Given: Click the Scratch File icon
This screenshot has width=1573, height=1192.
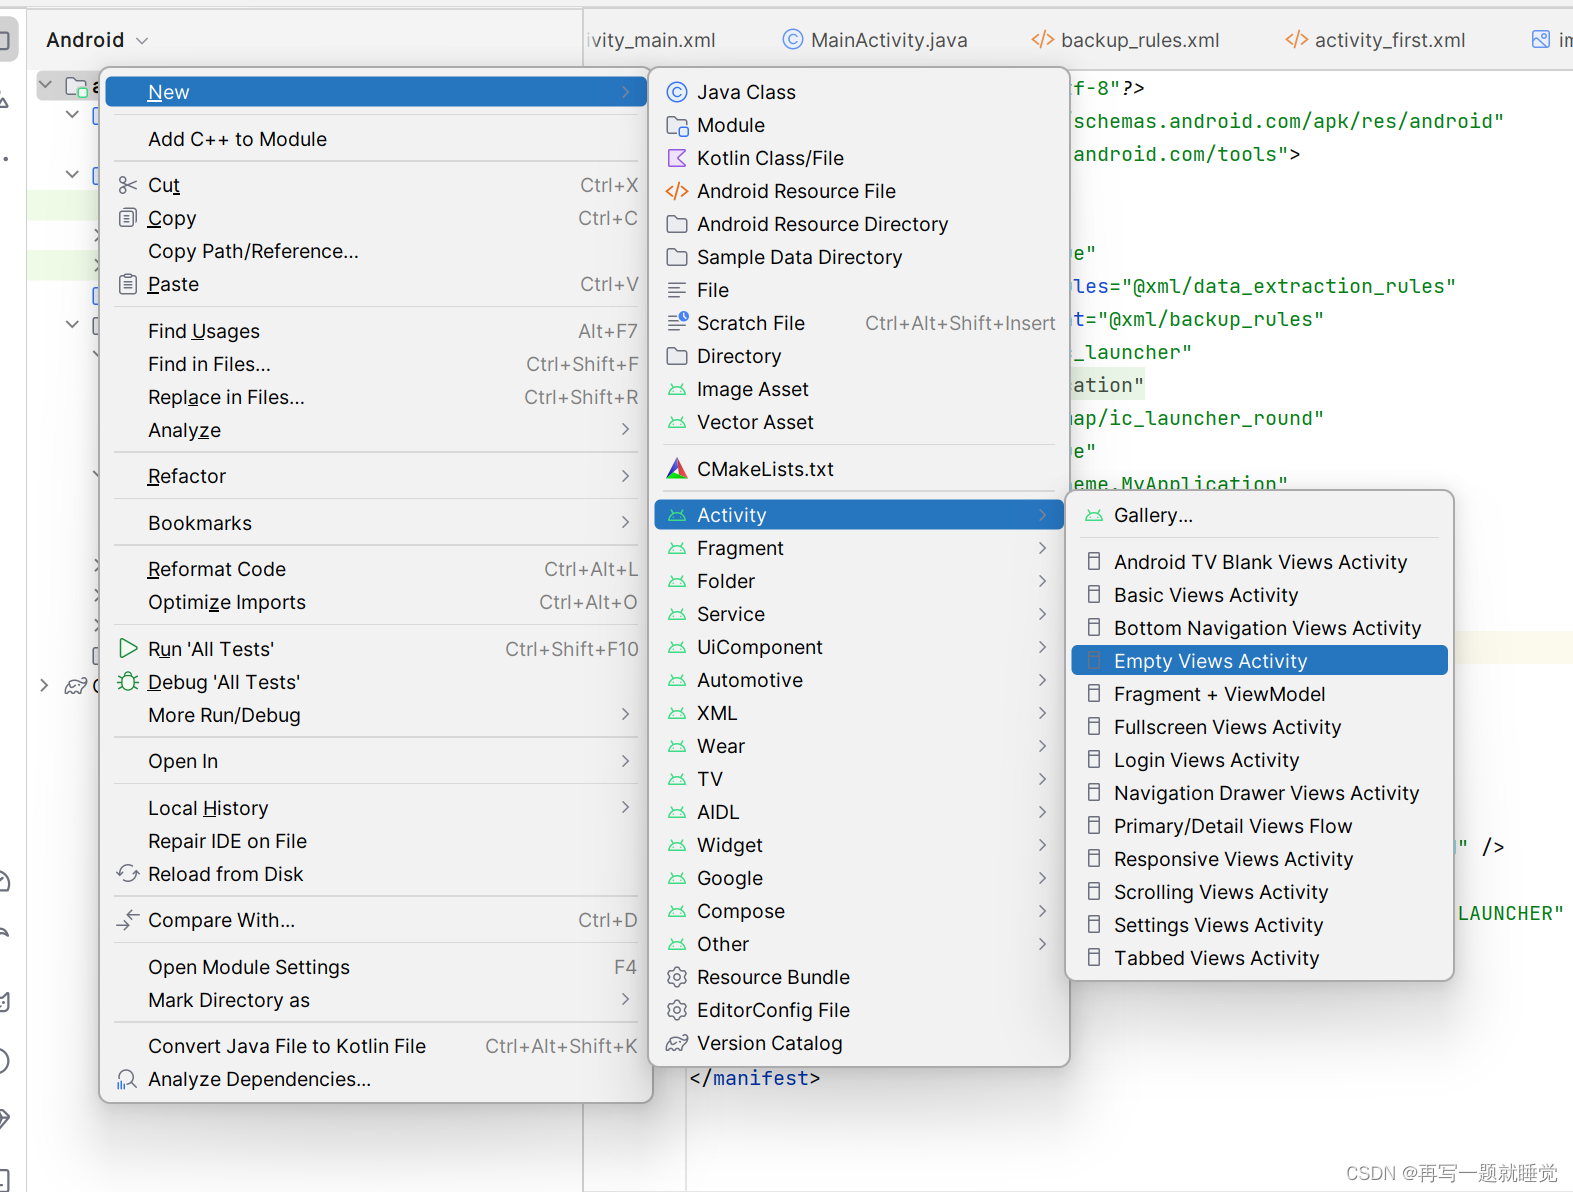Looking at the screenshot, I should (677, 323).
